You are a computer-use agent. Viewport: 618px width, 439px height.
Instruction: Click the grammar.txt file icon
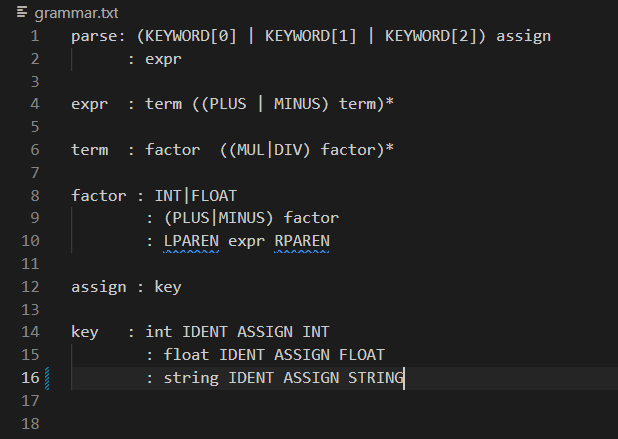coord(22,13)
